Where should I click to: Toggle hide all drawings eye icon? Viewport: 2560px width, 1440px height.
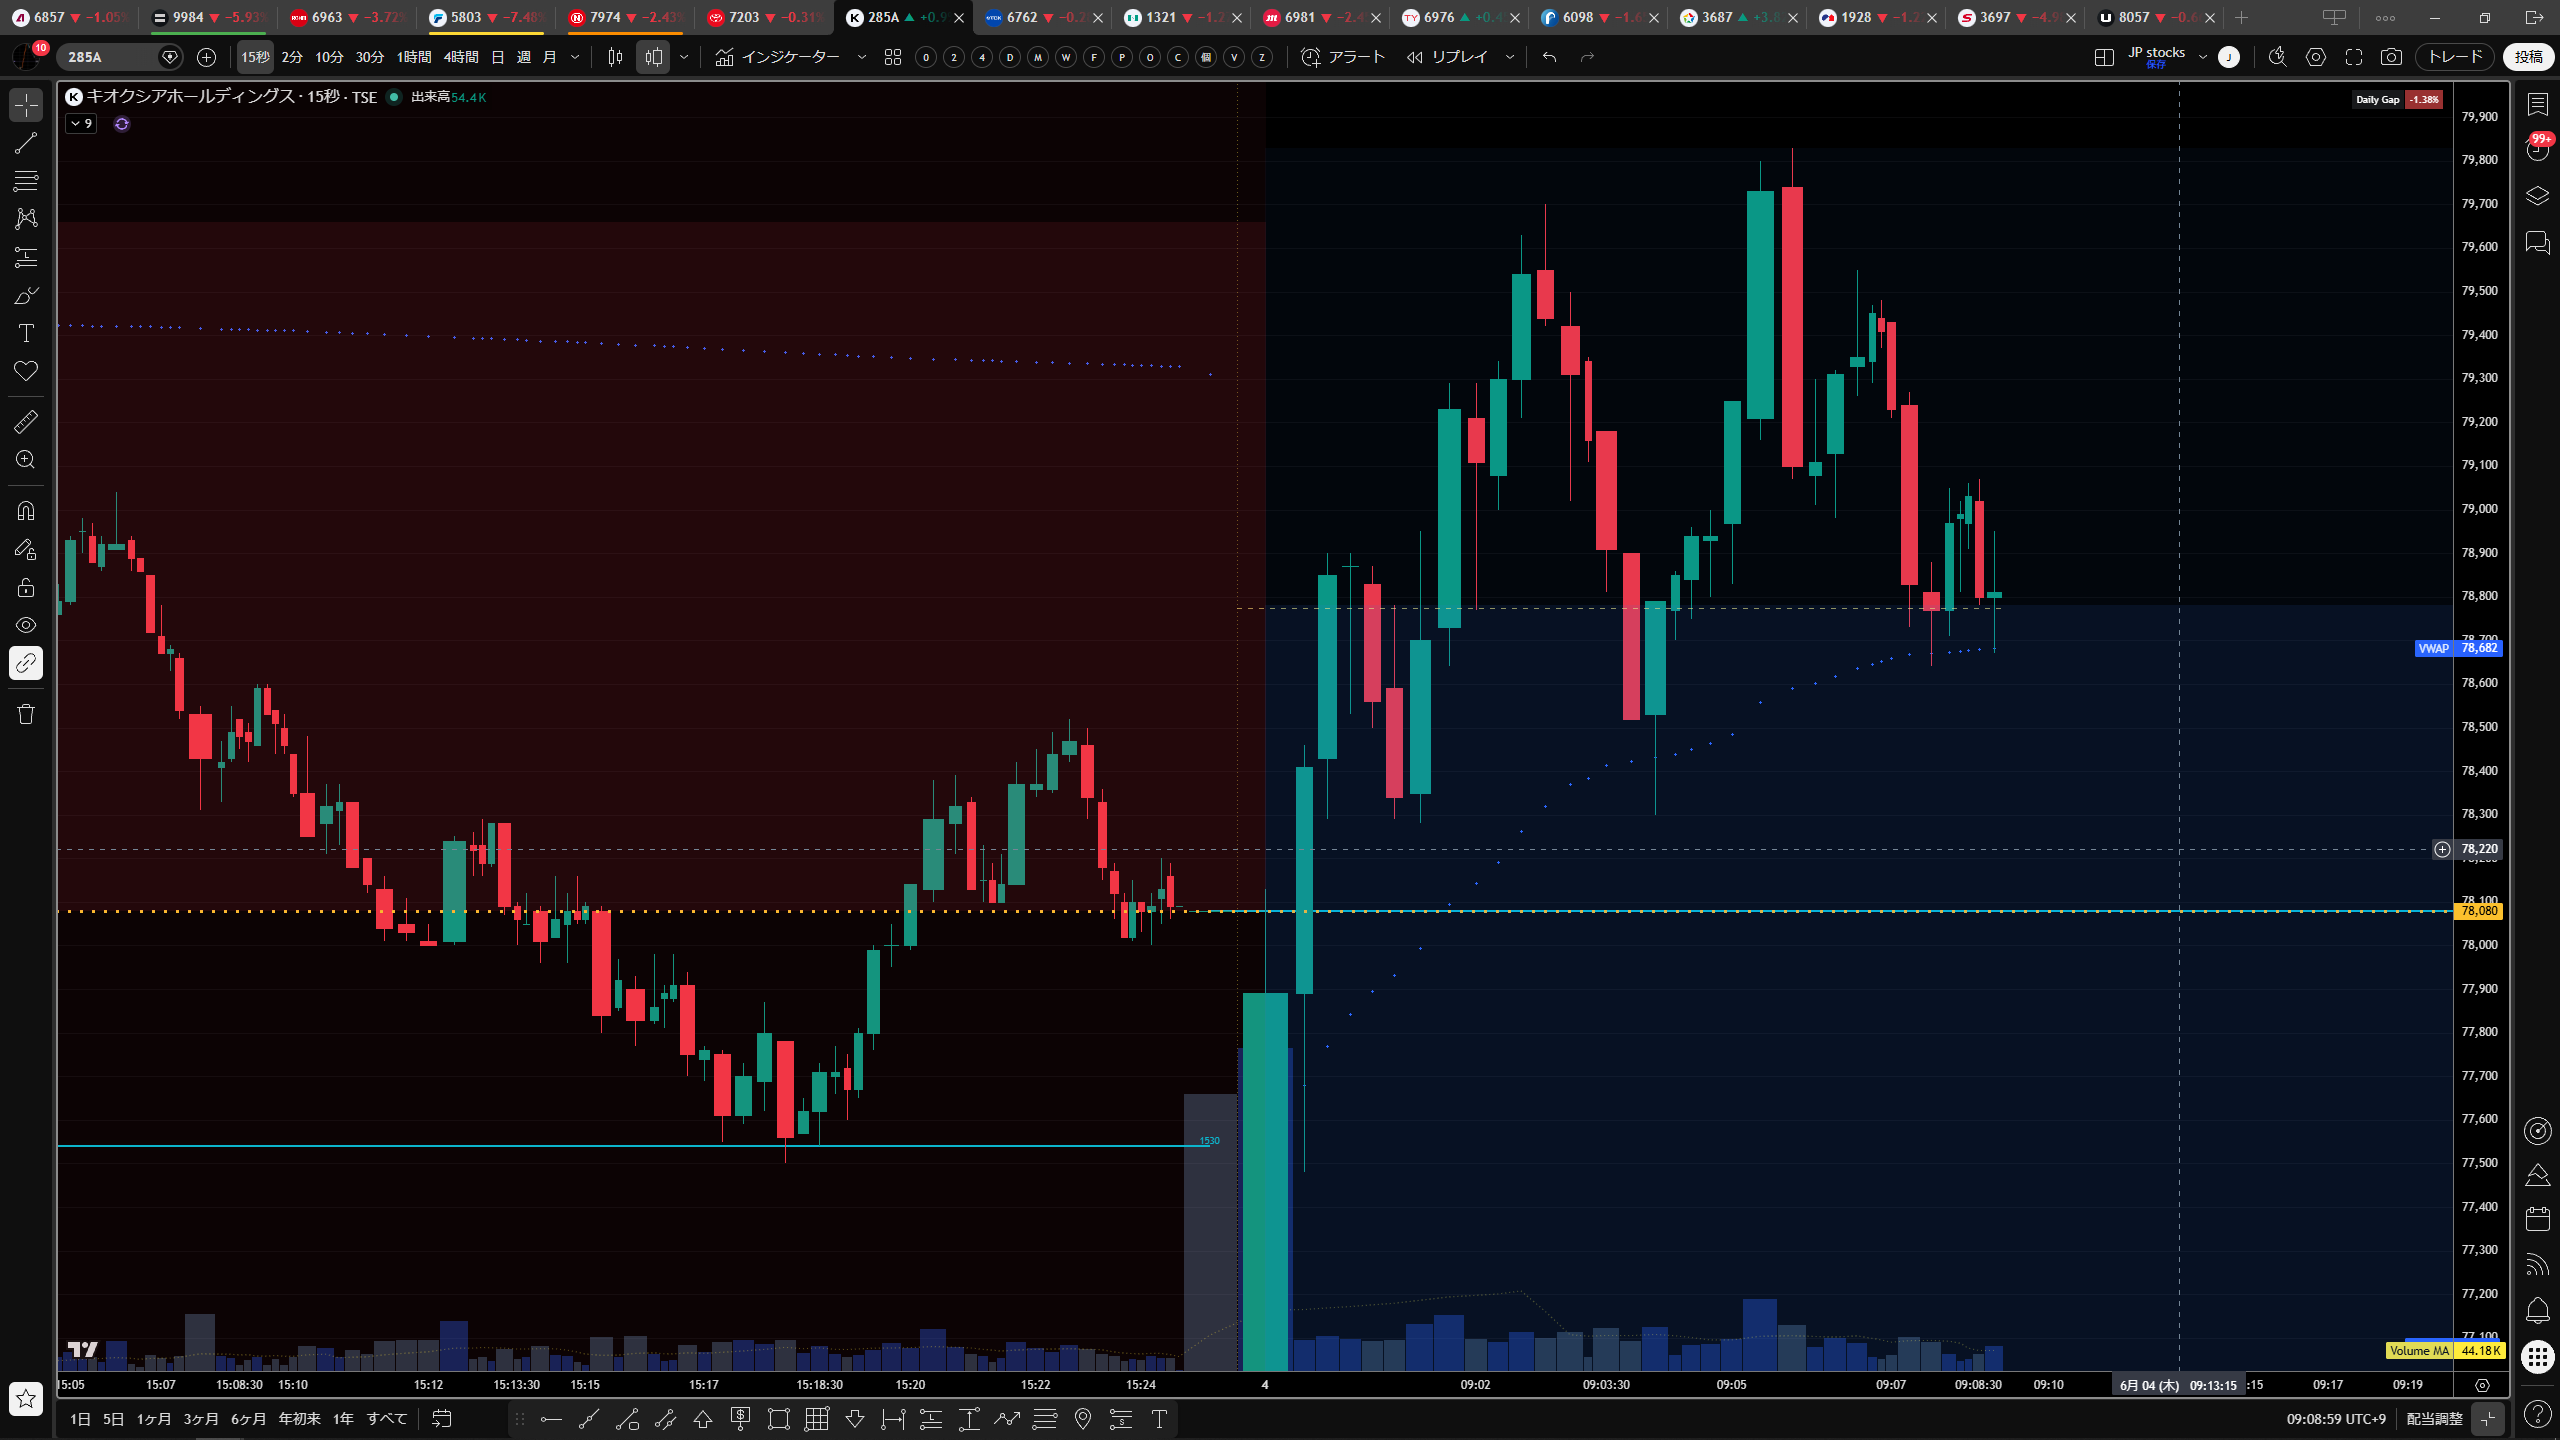(x=26, y=625)
